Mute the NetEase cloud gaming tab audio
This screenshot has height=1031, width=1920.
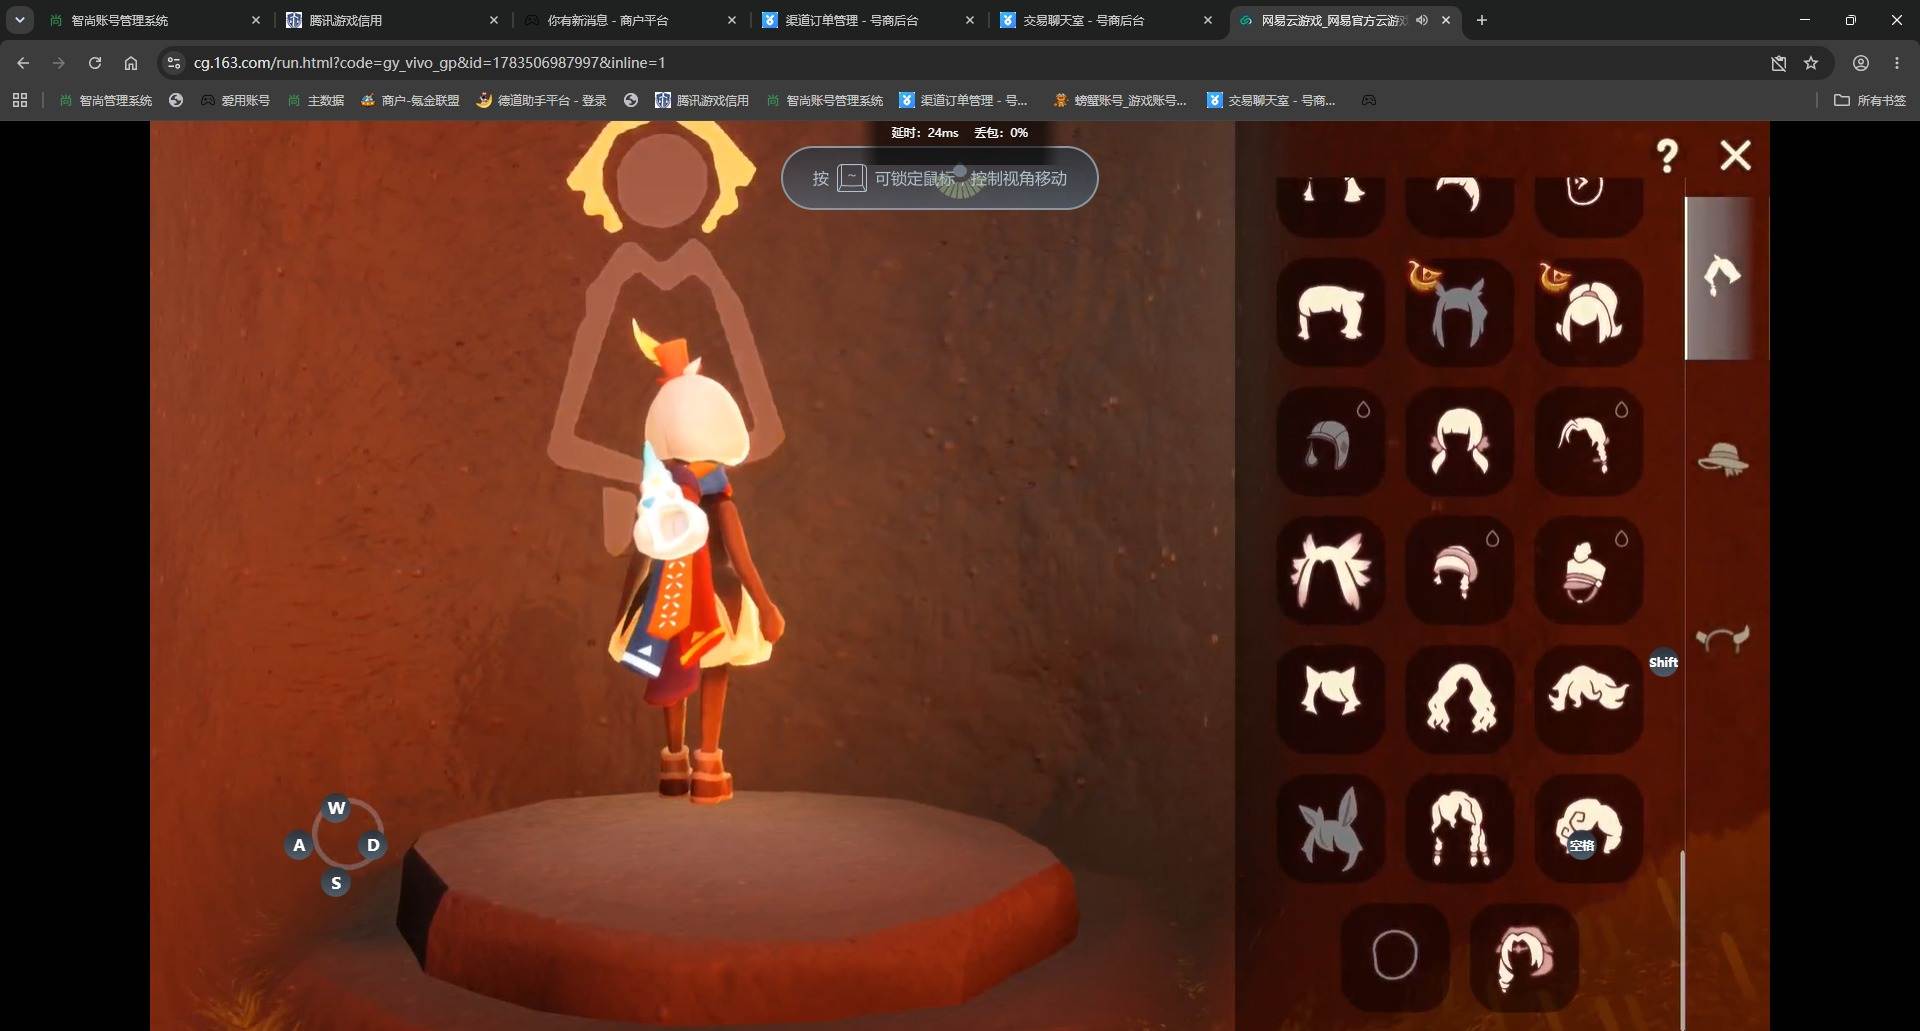[1421, 20]
